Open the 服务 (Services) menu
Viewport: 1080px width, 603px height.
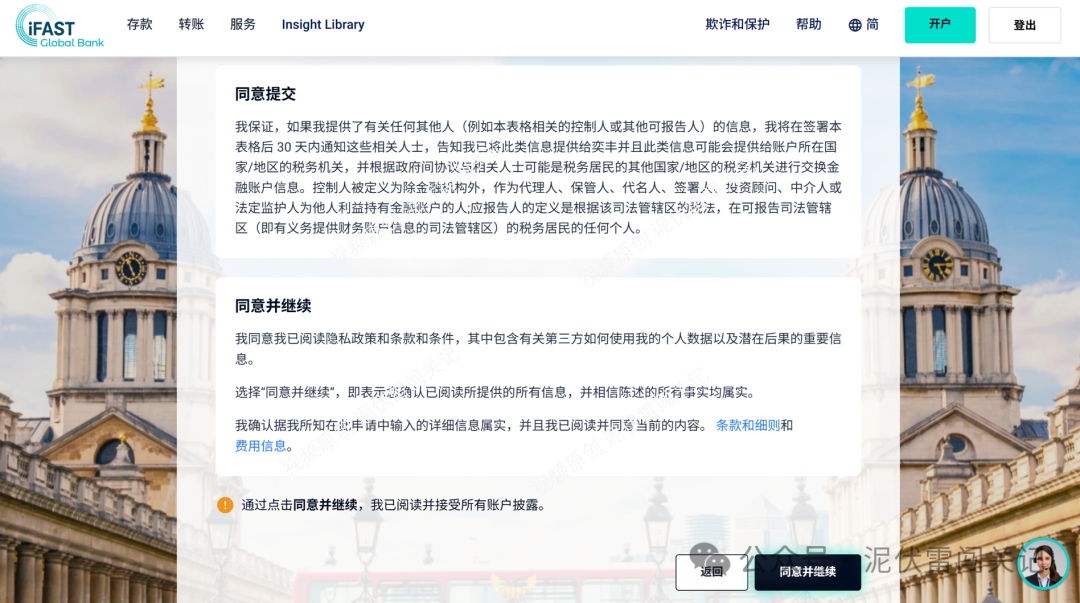coord(242,24)
